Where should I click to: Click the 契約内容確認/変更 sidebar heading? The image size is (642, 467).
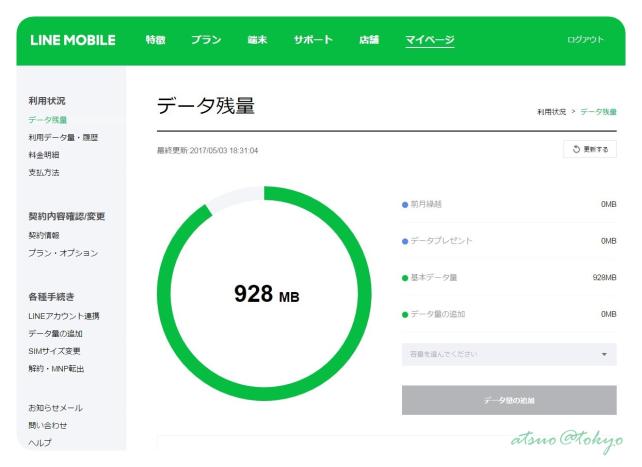[67, 216]
